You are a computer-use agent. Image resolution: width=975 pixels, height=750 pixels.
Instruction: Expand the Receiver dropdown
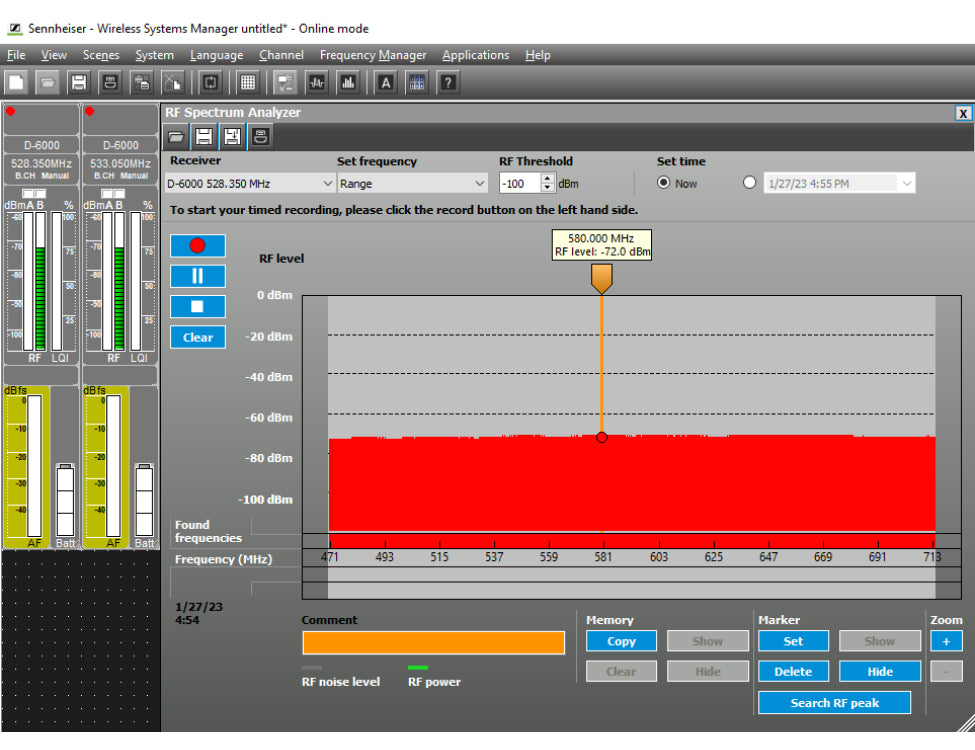(x=328, y=184)
